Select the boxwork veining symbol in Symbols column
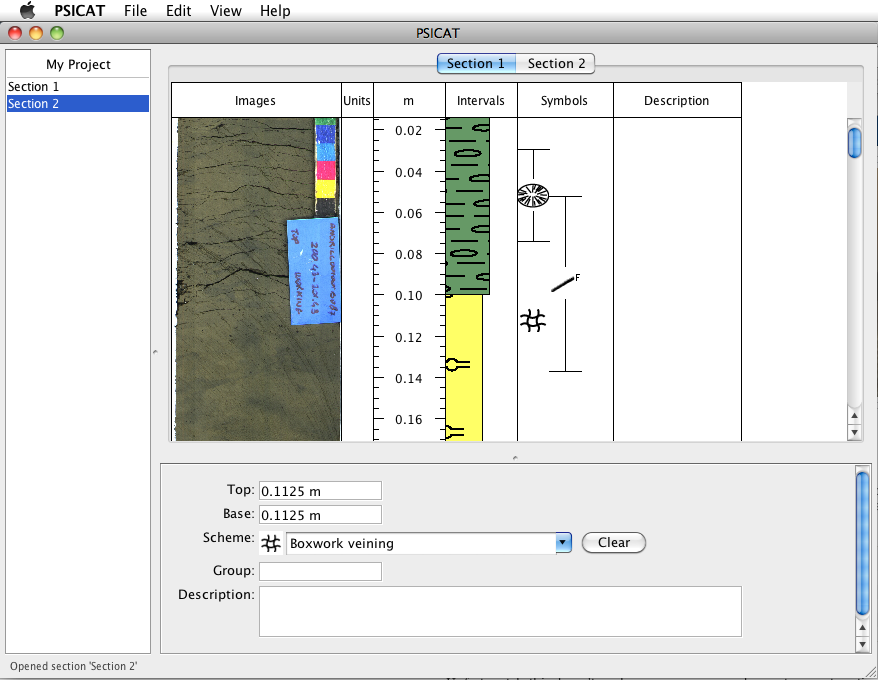The image size is (878, 680). click(533, 321)
